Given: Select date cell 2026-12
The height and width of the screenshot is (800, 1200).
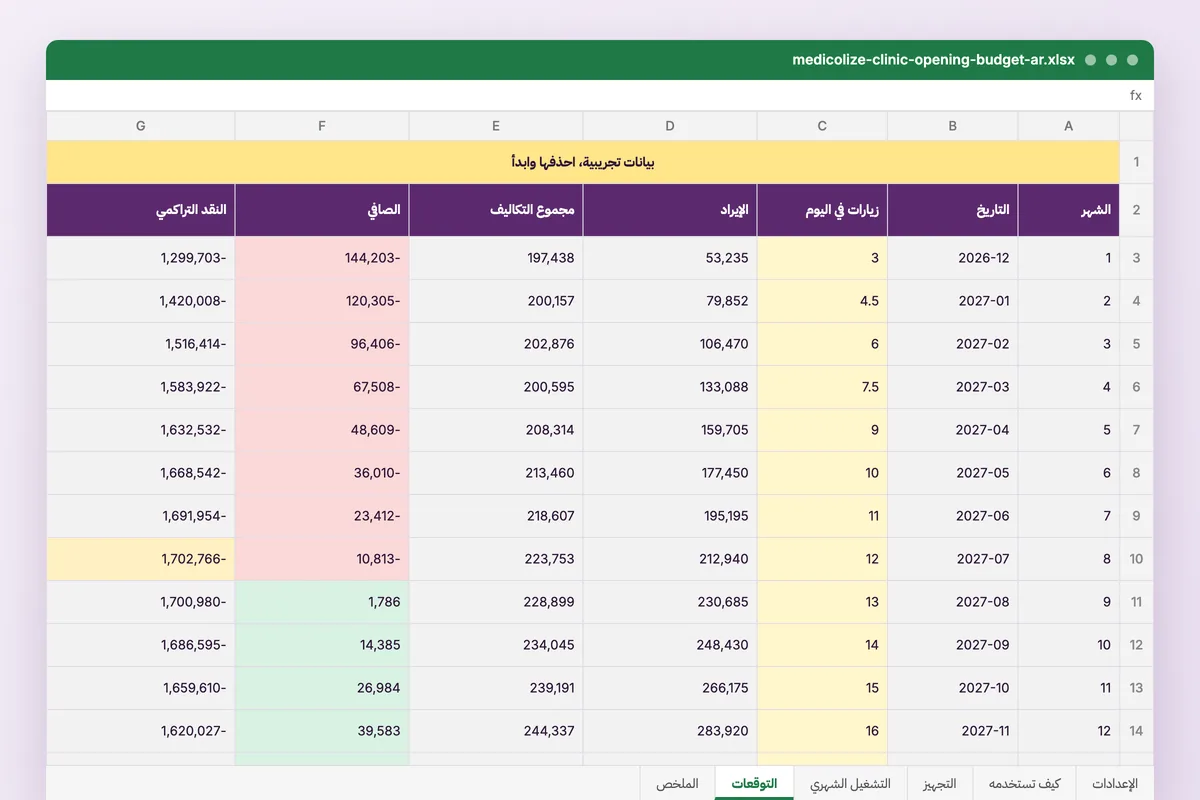Looking at the screenshot, I should coord(953,258).
